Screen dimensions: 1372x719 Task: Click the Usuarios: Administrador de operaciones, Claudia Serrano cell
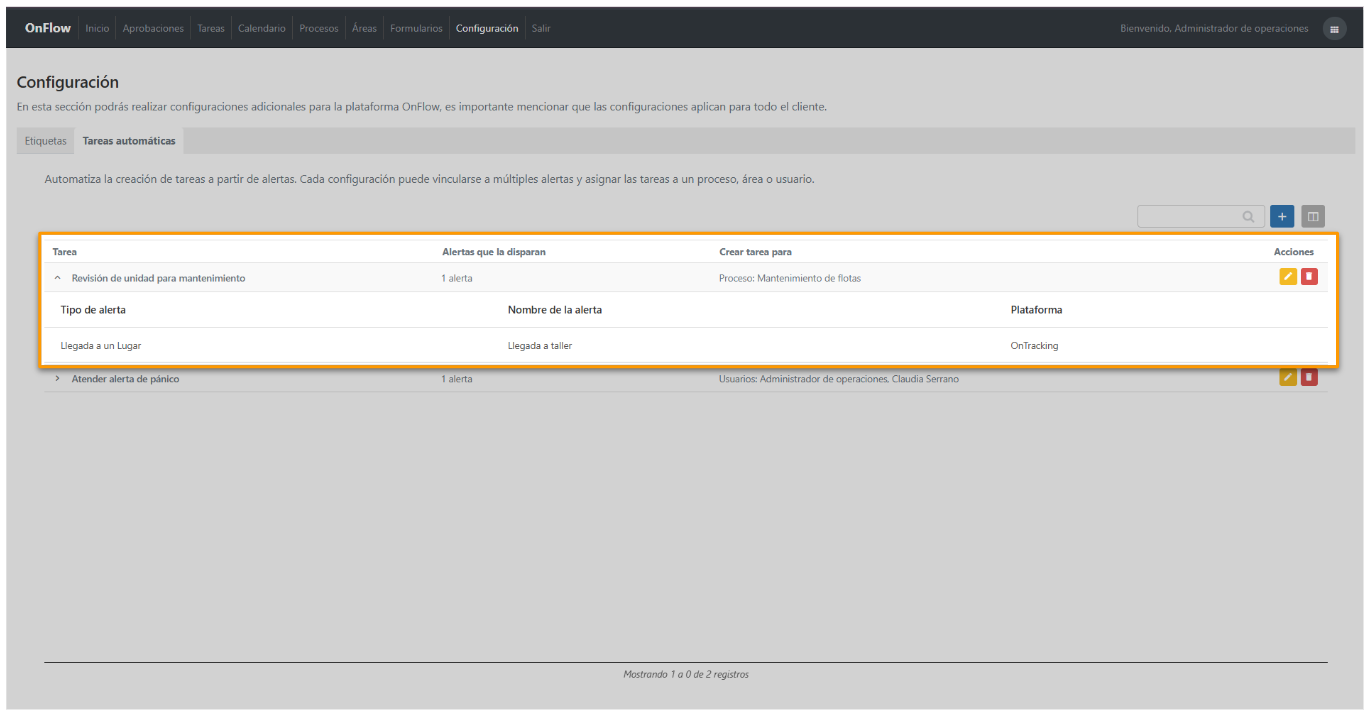[839, 379]
